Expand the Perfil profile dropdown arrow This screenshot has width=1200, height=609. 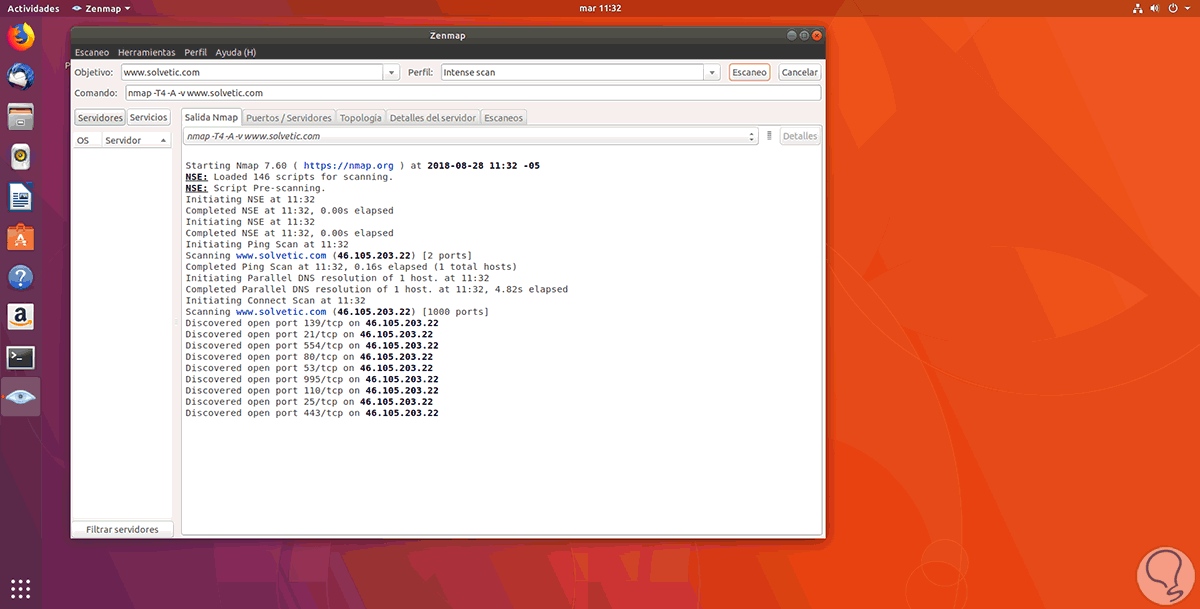tap(711, 72)
